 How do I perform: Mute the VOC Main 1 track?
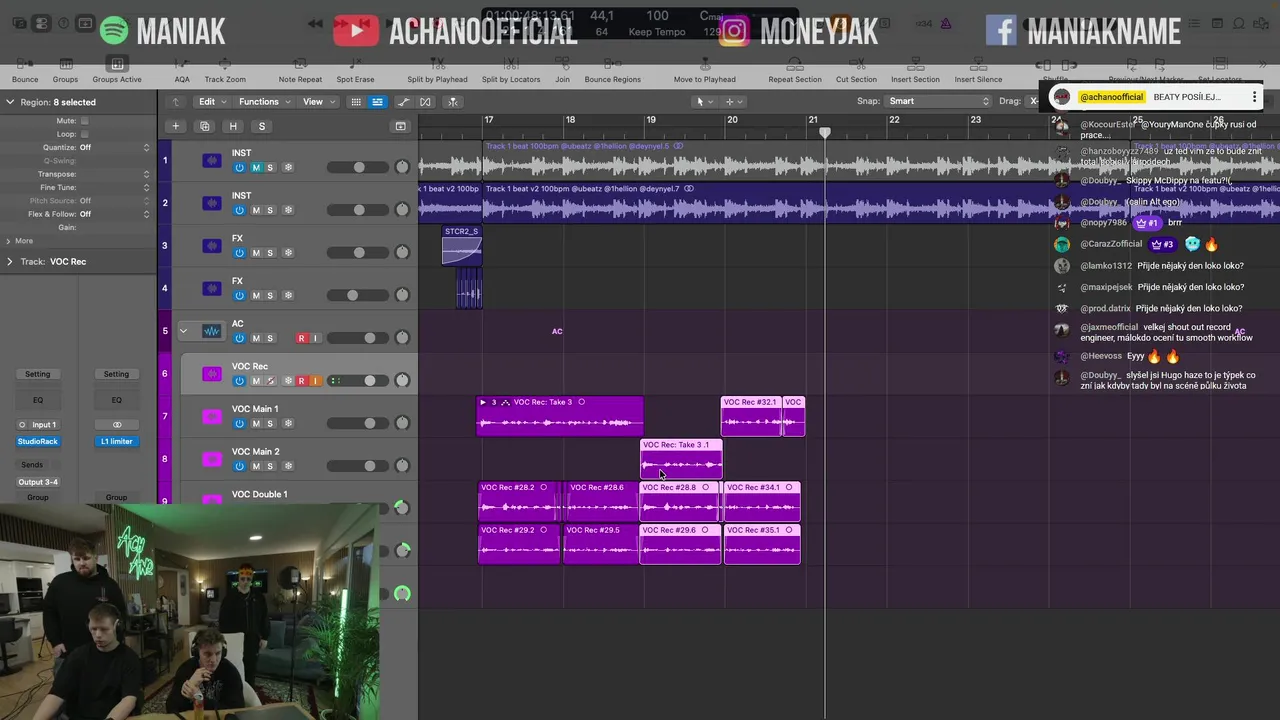coord(256,424)
